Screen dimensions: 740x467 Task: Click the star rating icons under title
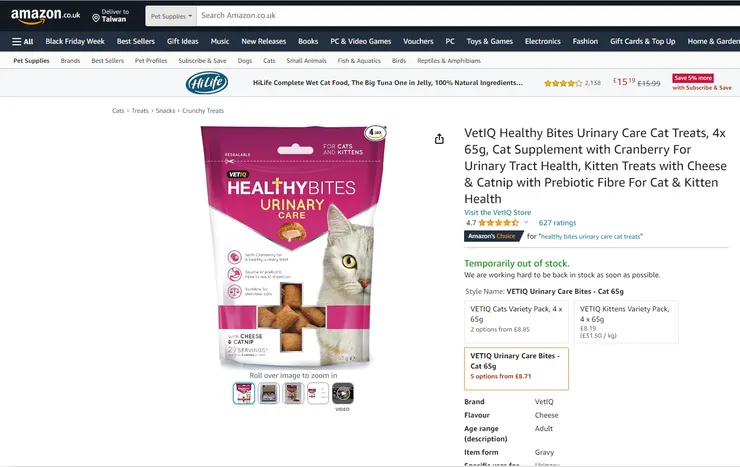tap(498, 223)
